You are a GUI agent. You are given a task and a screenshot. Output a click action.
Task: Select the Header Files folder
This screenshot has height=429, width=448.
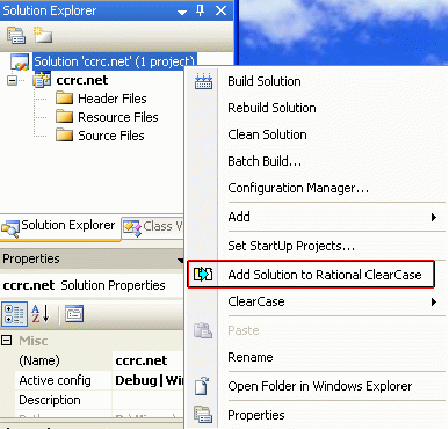(x=112, y=99)
